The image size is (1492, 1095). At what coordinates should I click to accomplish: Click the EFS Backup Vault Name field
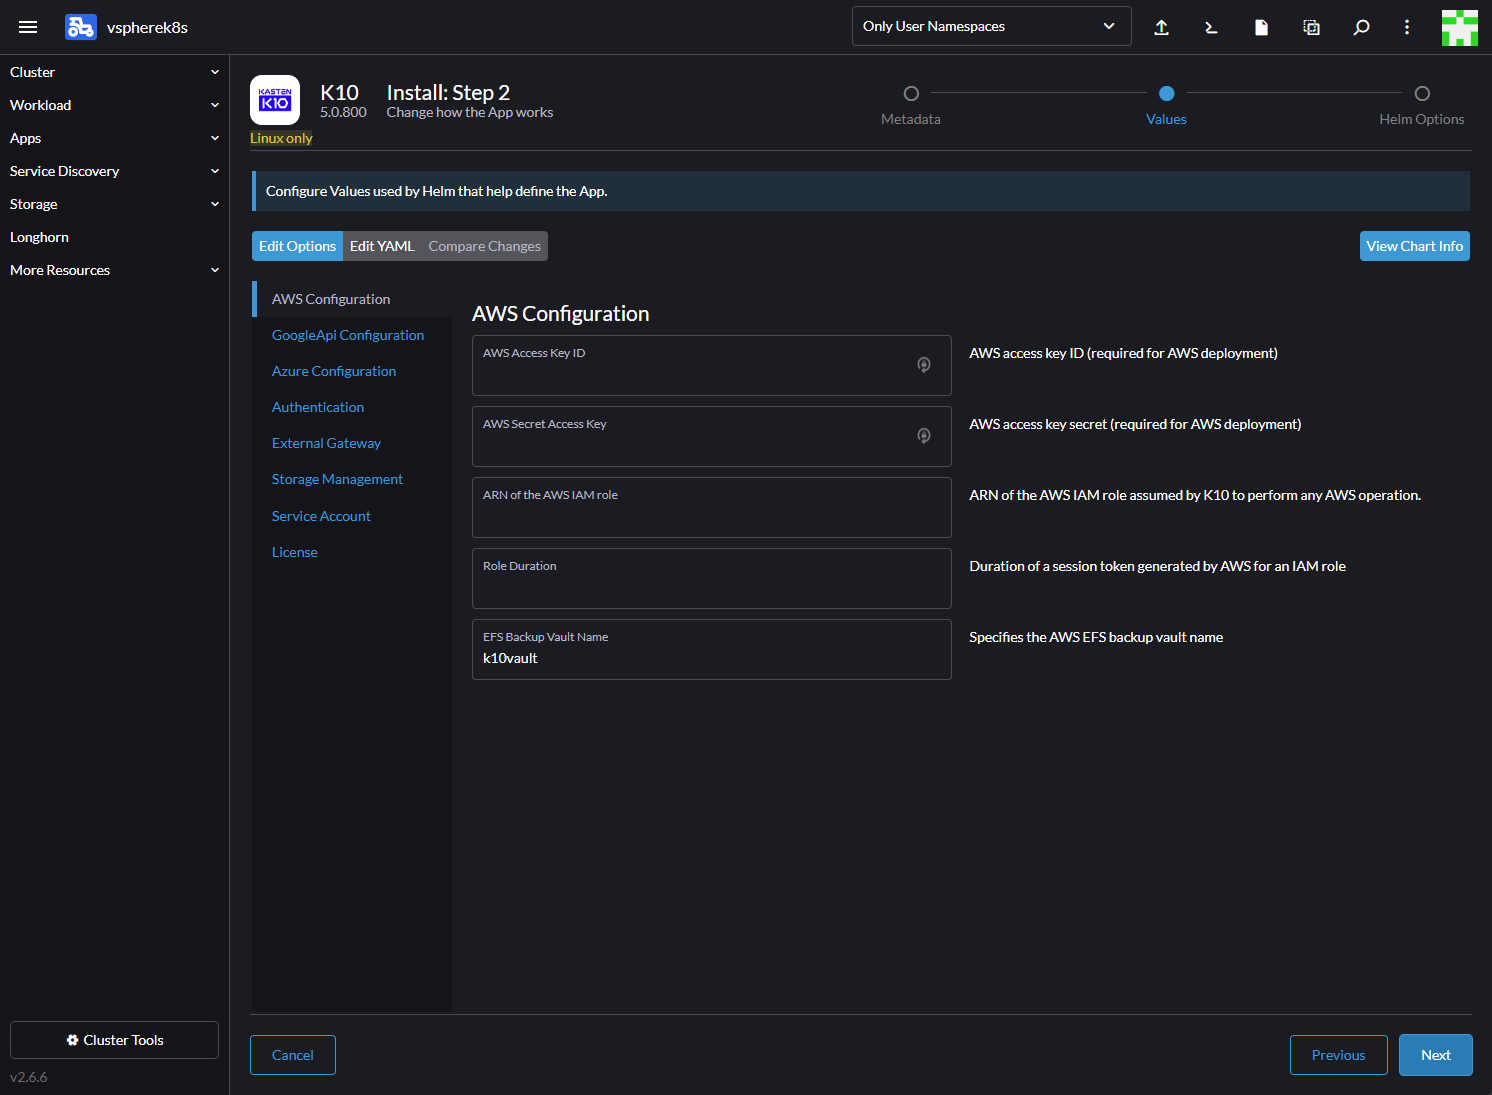[711, 658]
